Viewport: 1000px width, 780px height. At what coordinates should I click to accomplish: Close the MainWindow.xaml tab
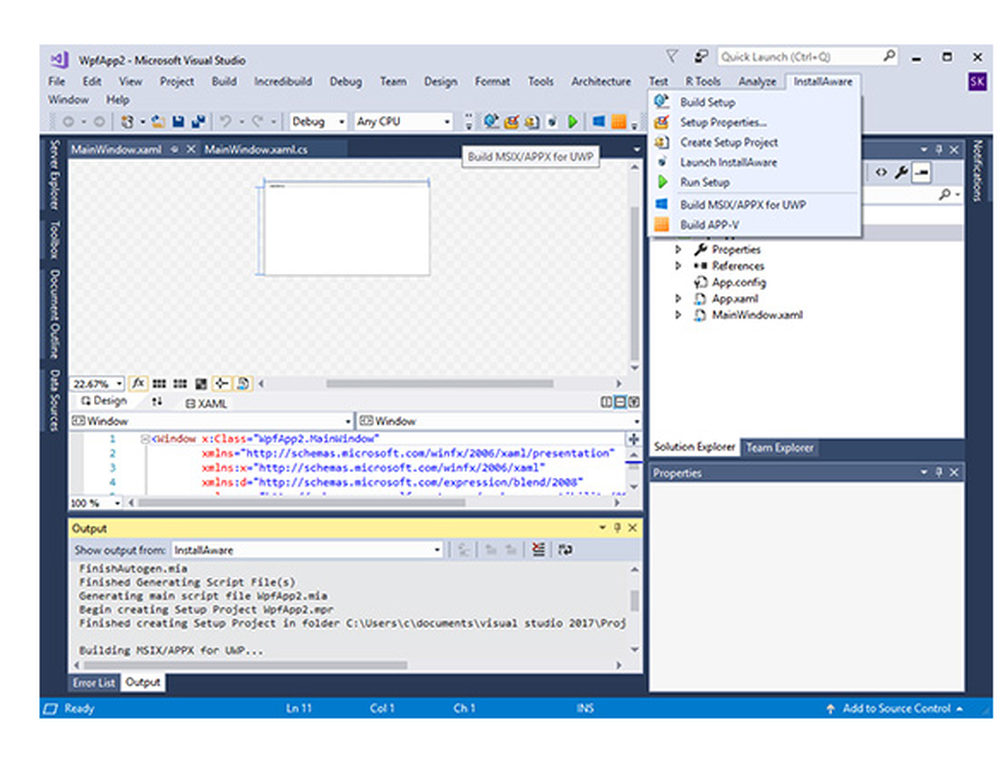191,149
